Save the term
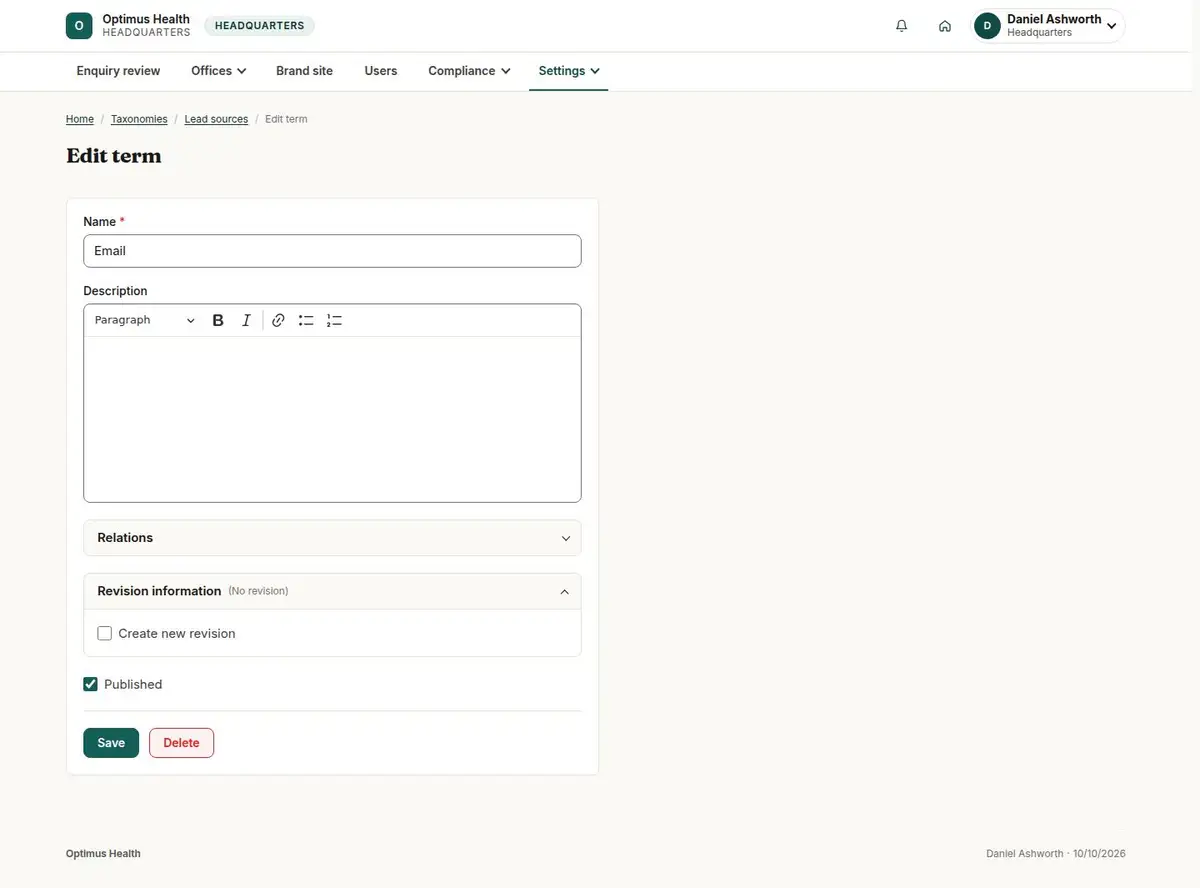Viewport: 1200px width, 888px height. coord(111,743)
